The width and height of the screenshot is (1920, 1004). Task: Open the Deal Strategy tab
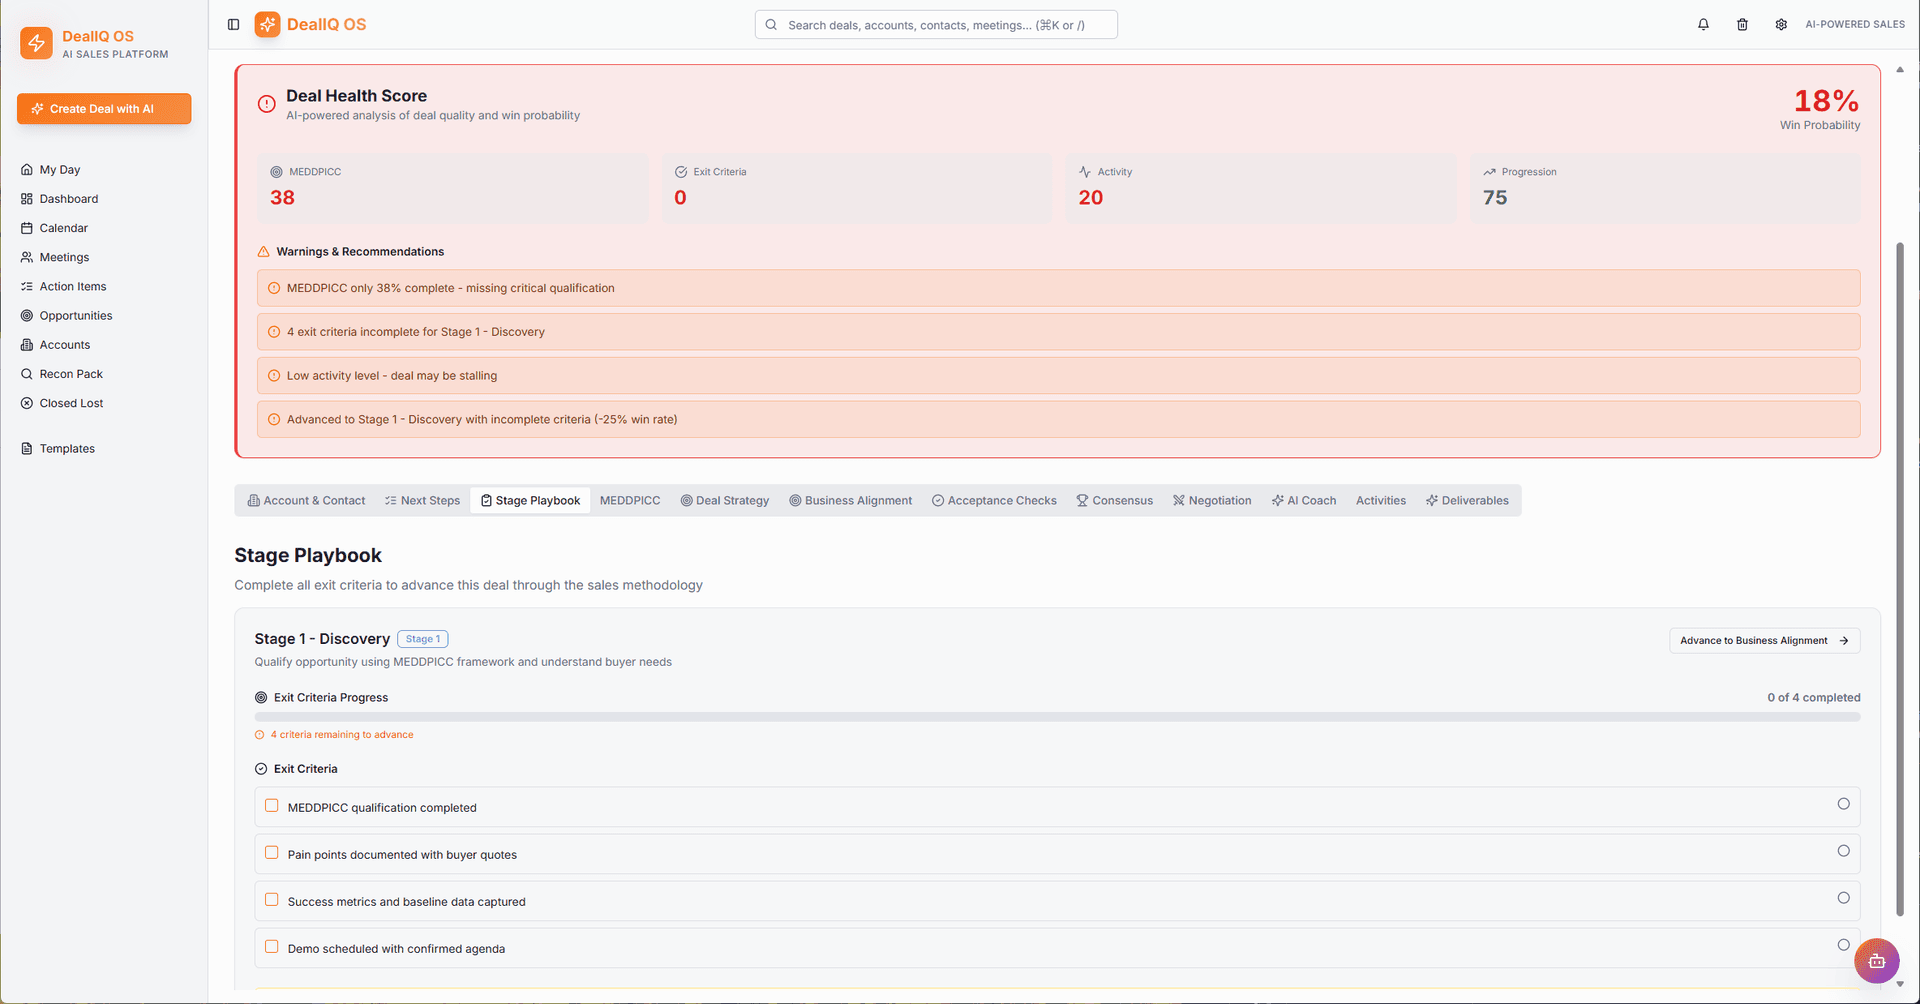pyautogui.click(x=725, y=501)
